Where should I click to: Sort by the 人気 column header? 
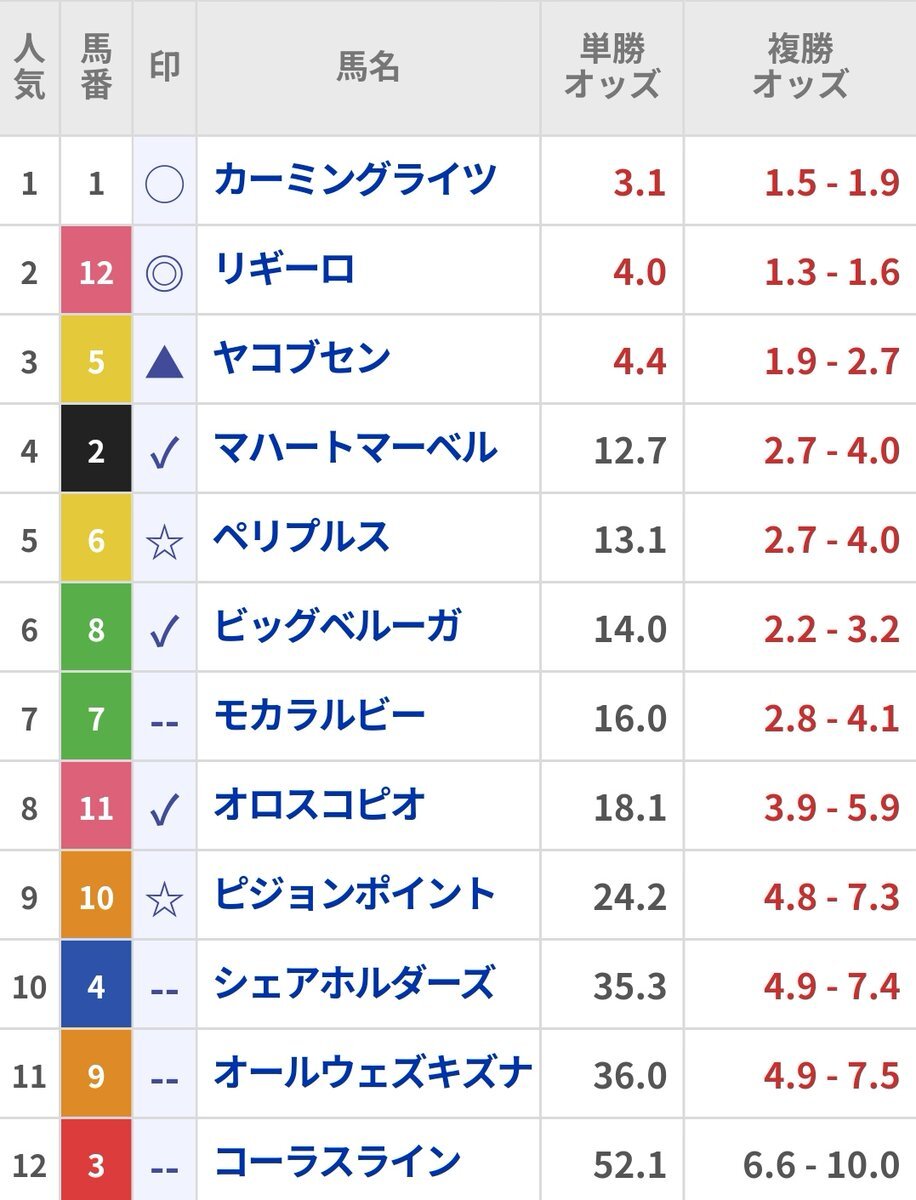tap(30, 68)
